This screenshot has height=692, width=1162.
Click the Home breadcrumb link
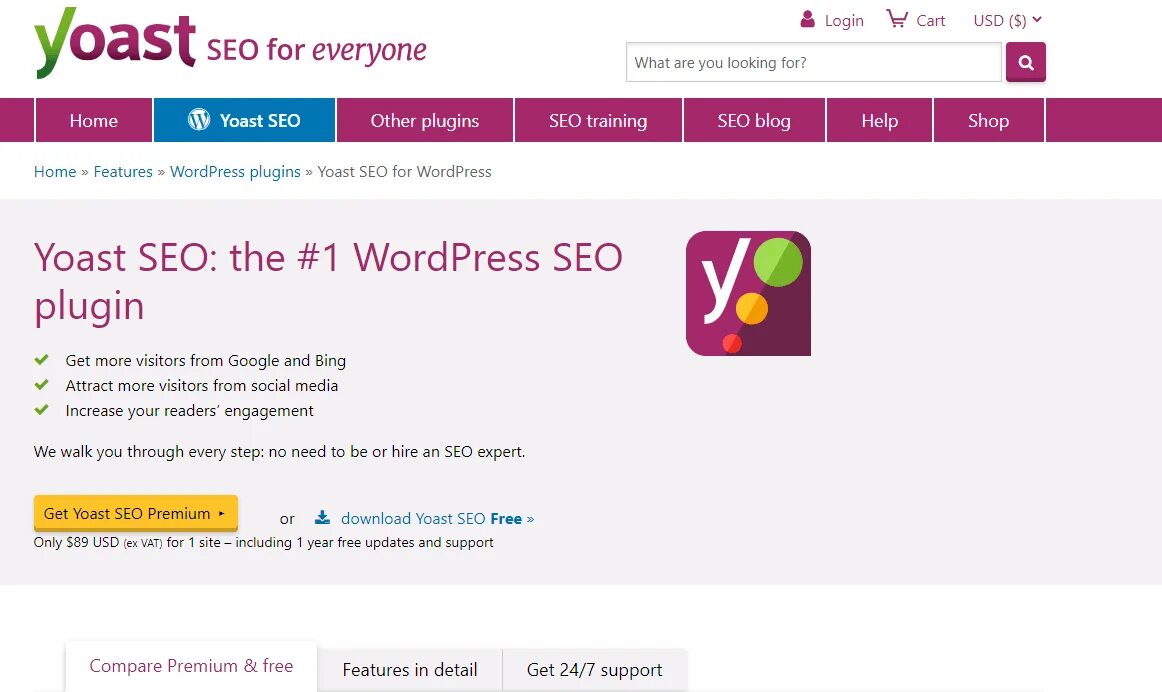click(x=55, y=172)
